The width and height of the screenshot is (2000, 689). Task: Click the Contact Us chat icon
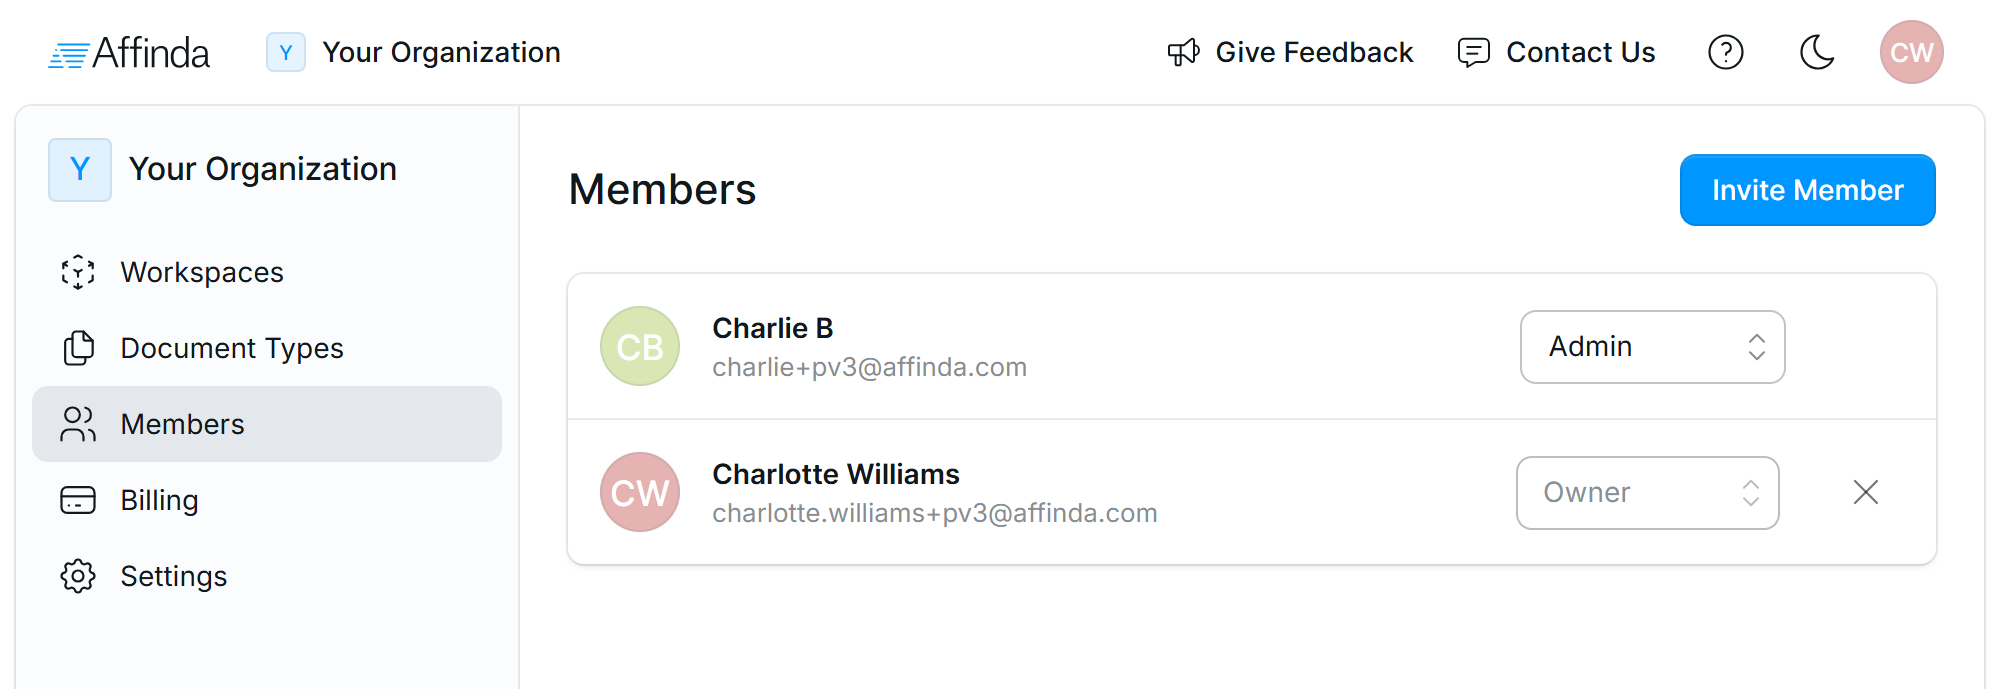(1472, 52)
